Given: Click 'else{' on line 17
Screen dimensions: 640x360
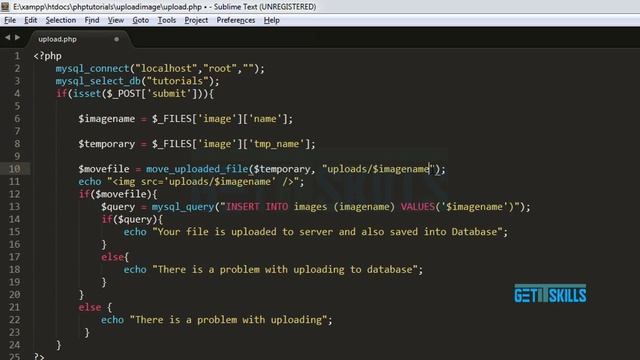Looking at the screenshot, I should point(115,257).
